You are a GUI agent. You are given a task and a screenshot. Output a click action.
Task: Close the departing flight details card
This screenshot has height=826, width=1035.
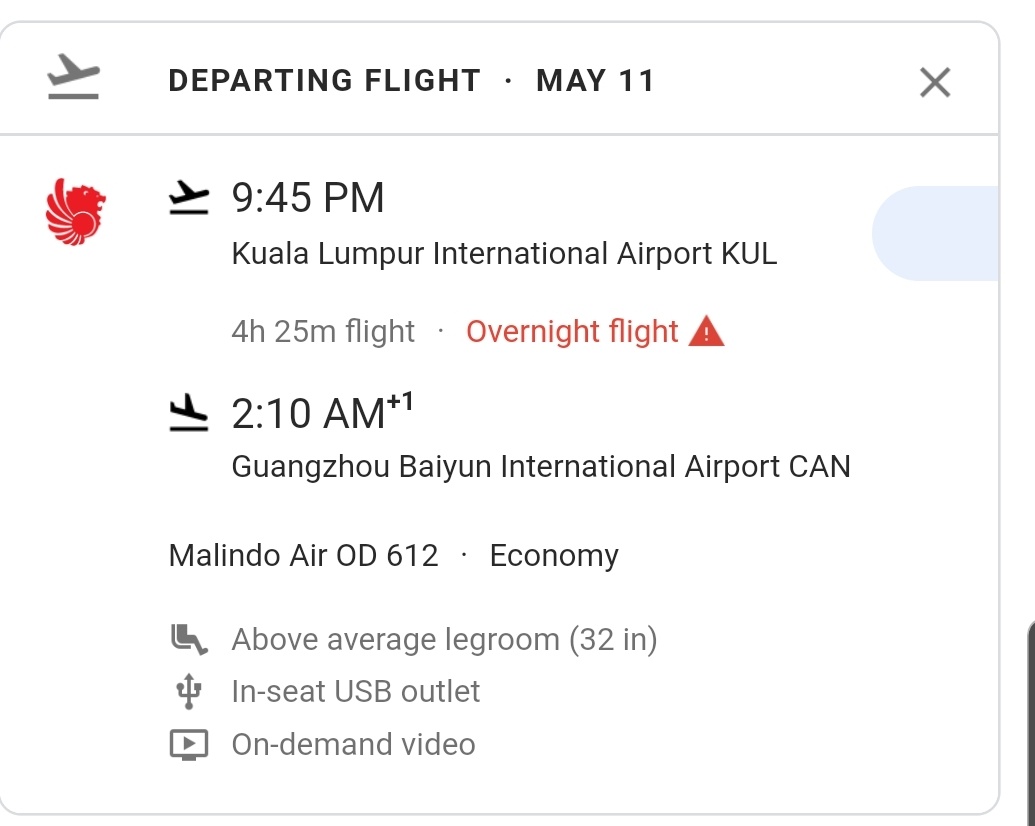[x=934, y=82]
